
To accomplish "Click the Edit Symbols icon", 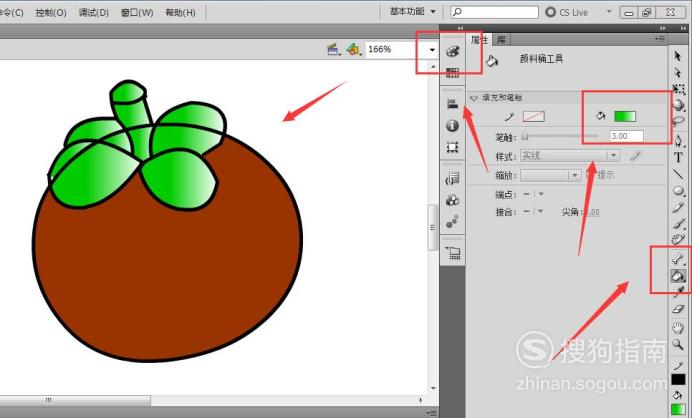I will coord(354,49).
